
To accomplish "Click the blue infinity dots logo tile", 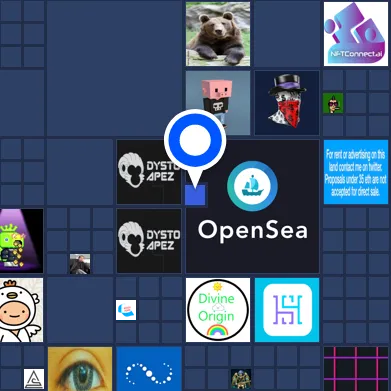I will 149,369.
